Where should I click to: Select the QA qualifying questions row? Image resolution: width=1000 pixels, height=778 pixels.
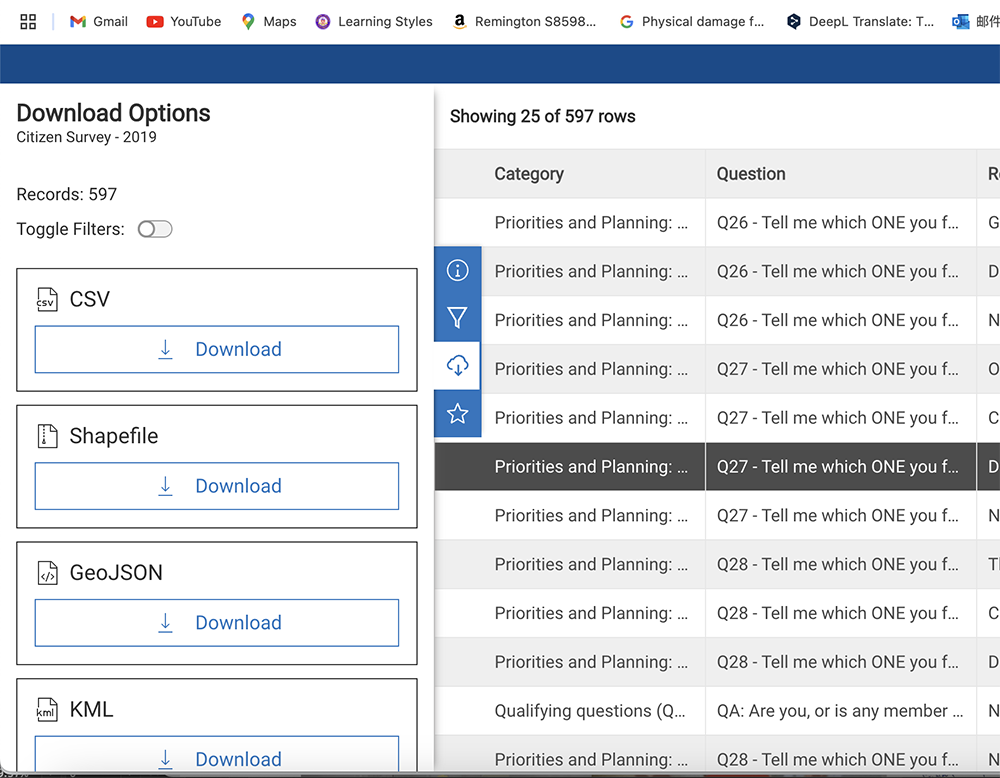point(700,710)
